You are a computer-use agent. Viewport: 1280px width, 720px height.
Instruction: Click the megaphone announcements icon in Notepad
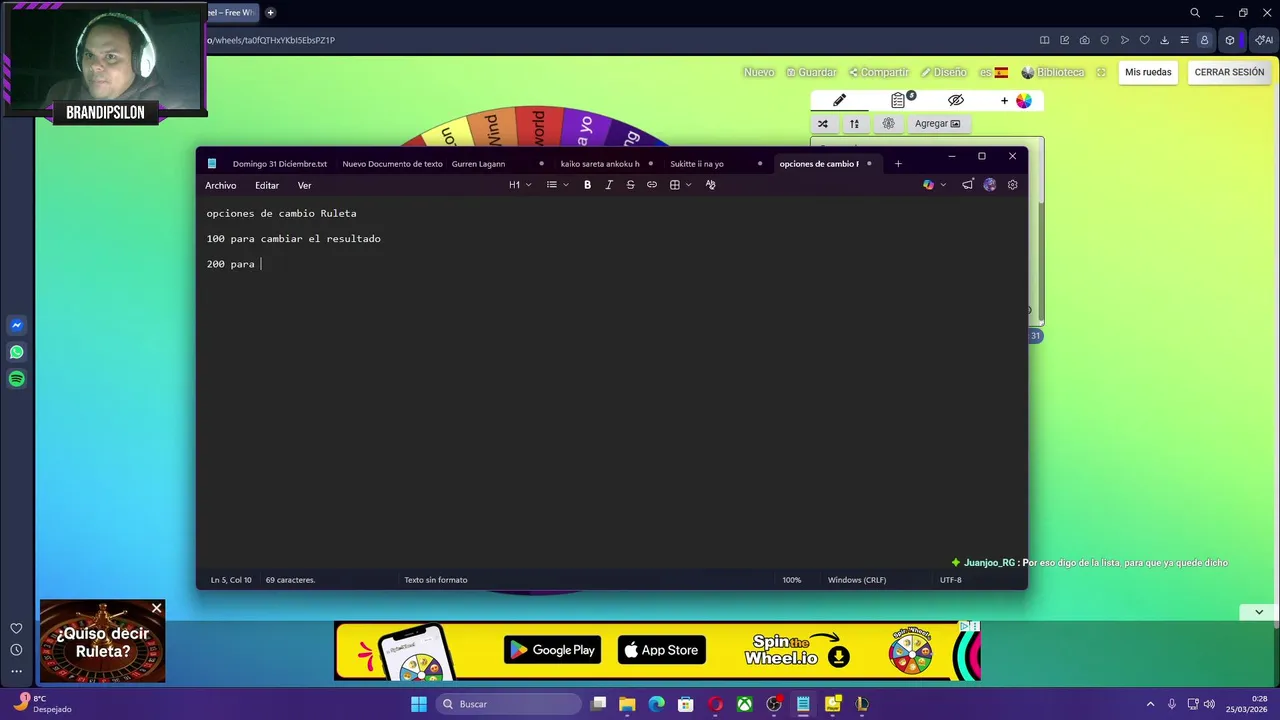[967, 185]
